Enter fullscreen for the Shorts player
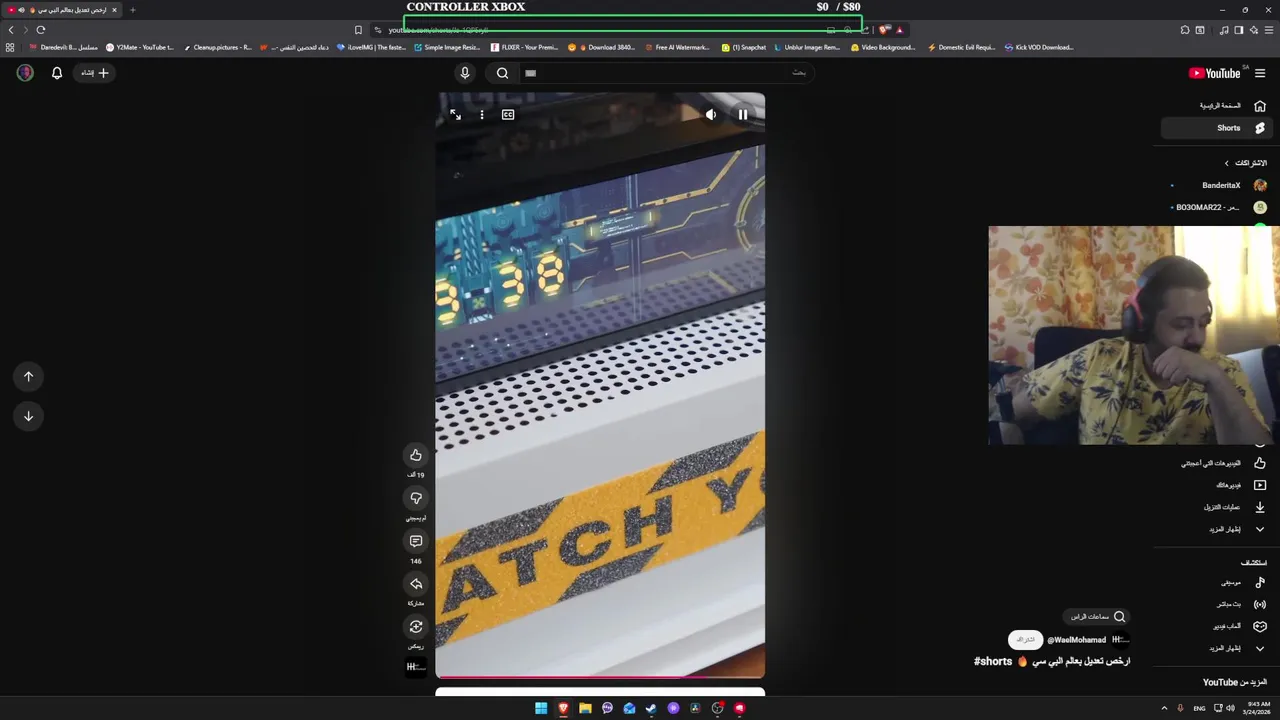Screen dimensions: 1280x720 click(455, 115)
